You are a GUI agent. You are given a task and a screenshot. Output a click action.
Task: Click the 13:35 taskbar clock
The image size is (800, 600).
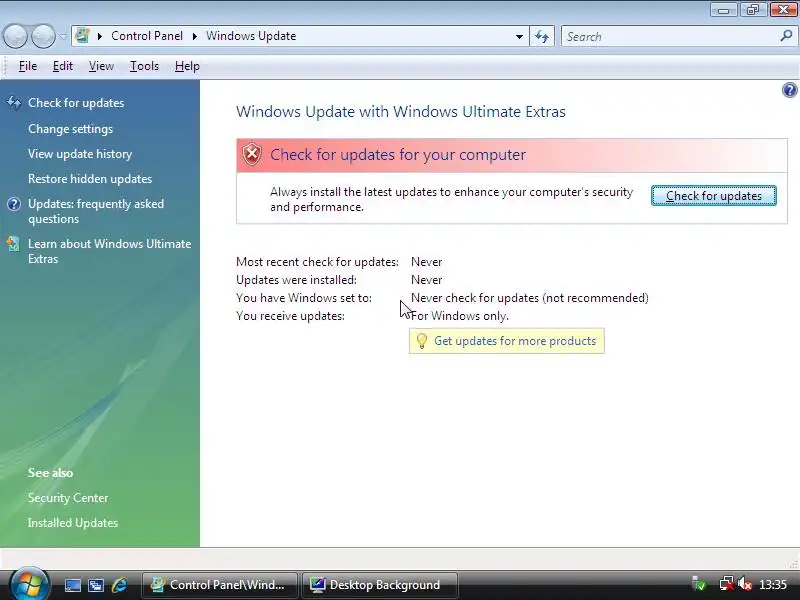[772, 584]
